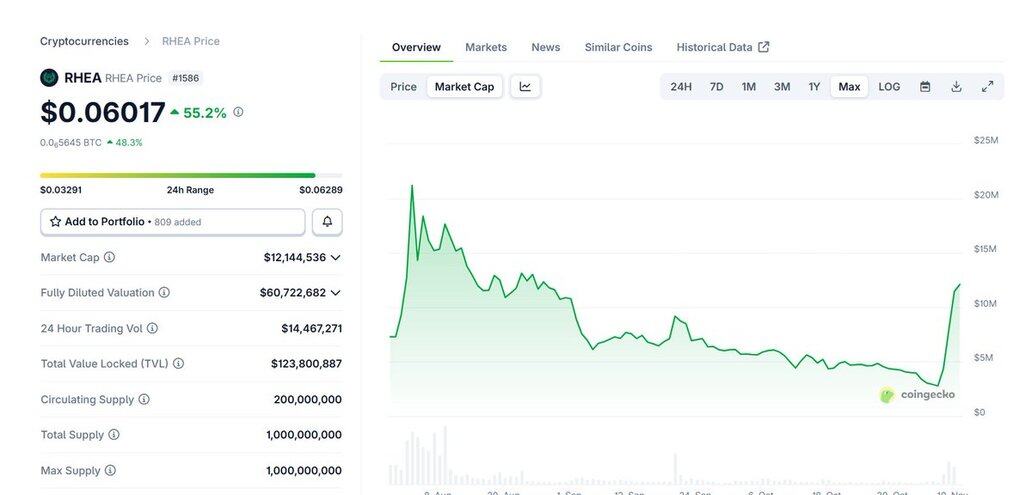Click the Market Cap info icon
This screenshot has width=1032, height=495.
[110, 257]
